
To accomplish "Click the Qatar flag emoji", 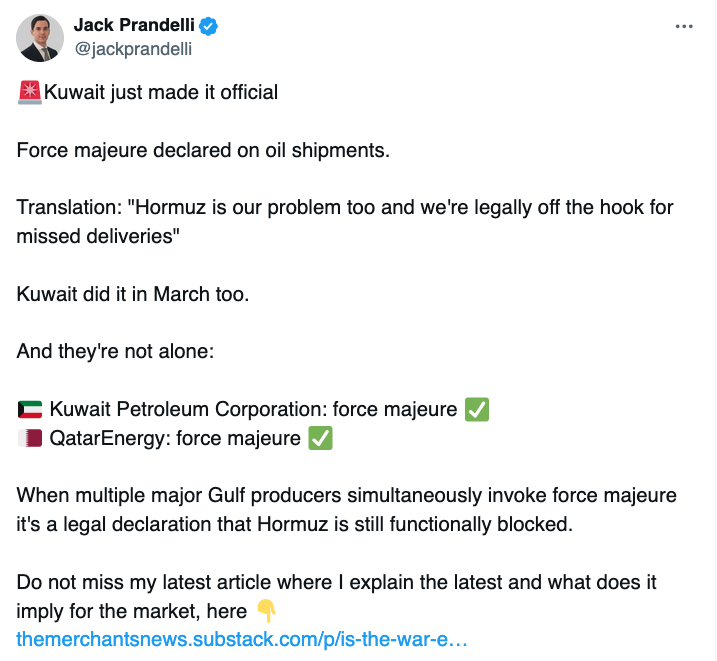I will [30, 438].
